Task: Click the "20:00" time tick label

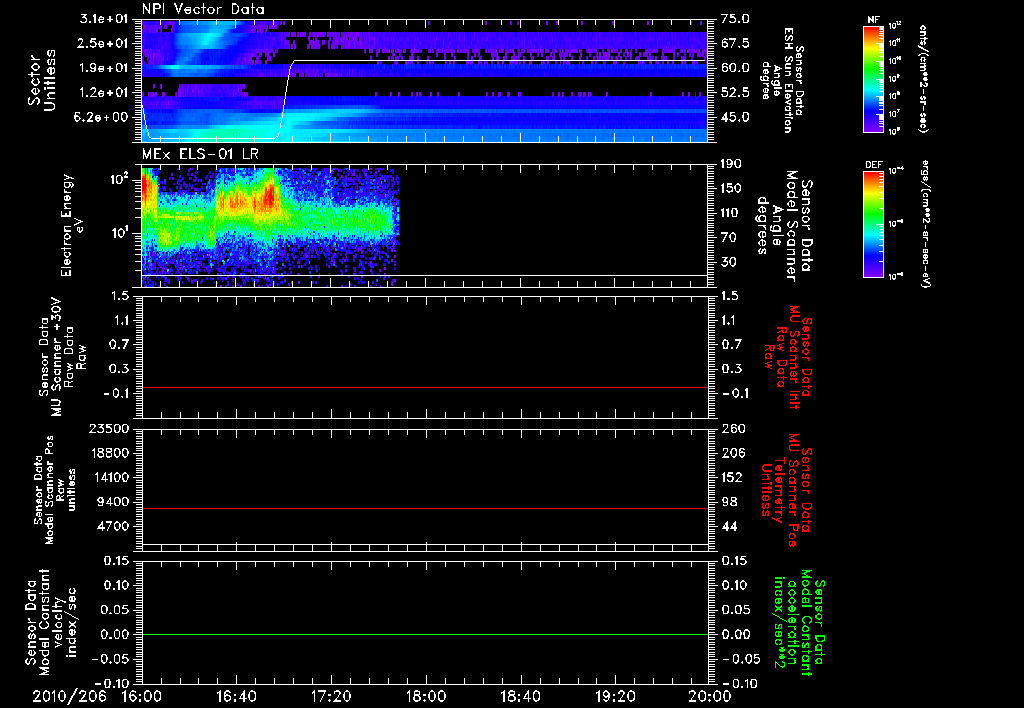Action: [710, 697]
